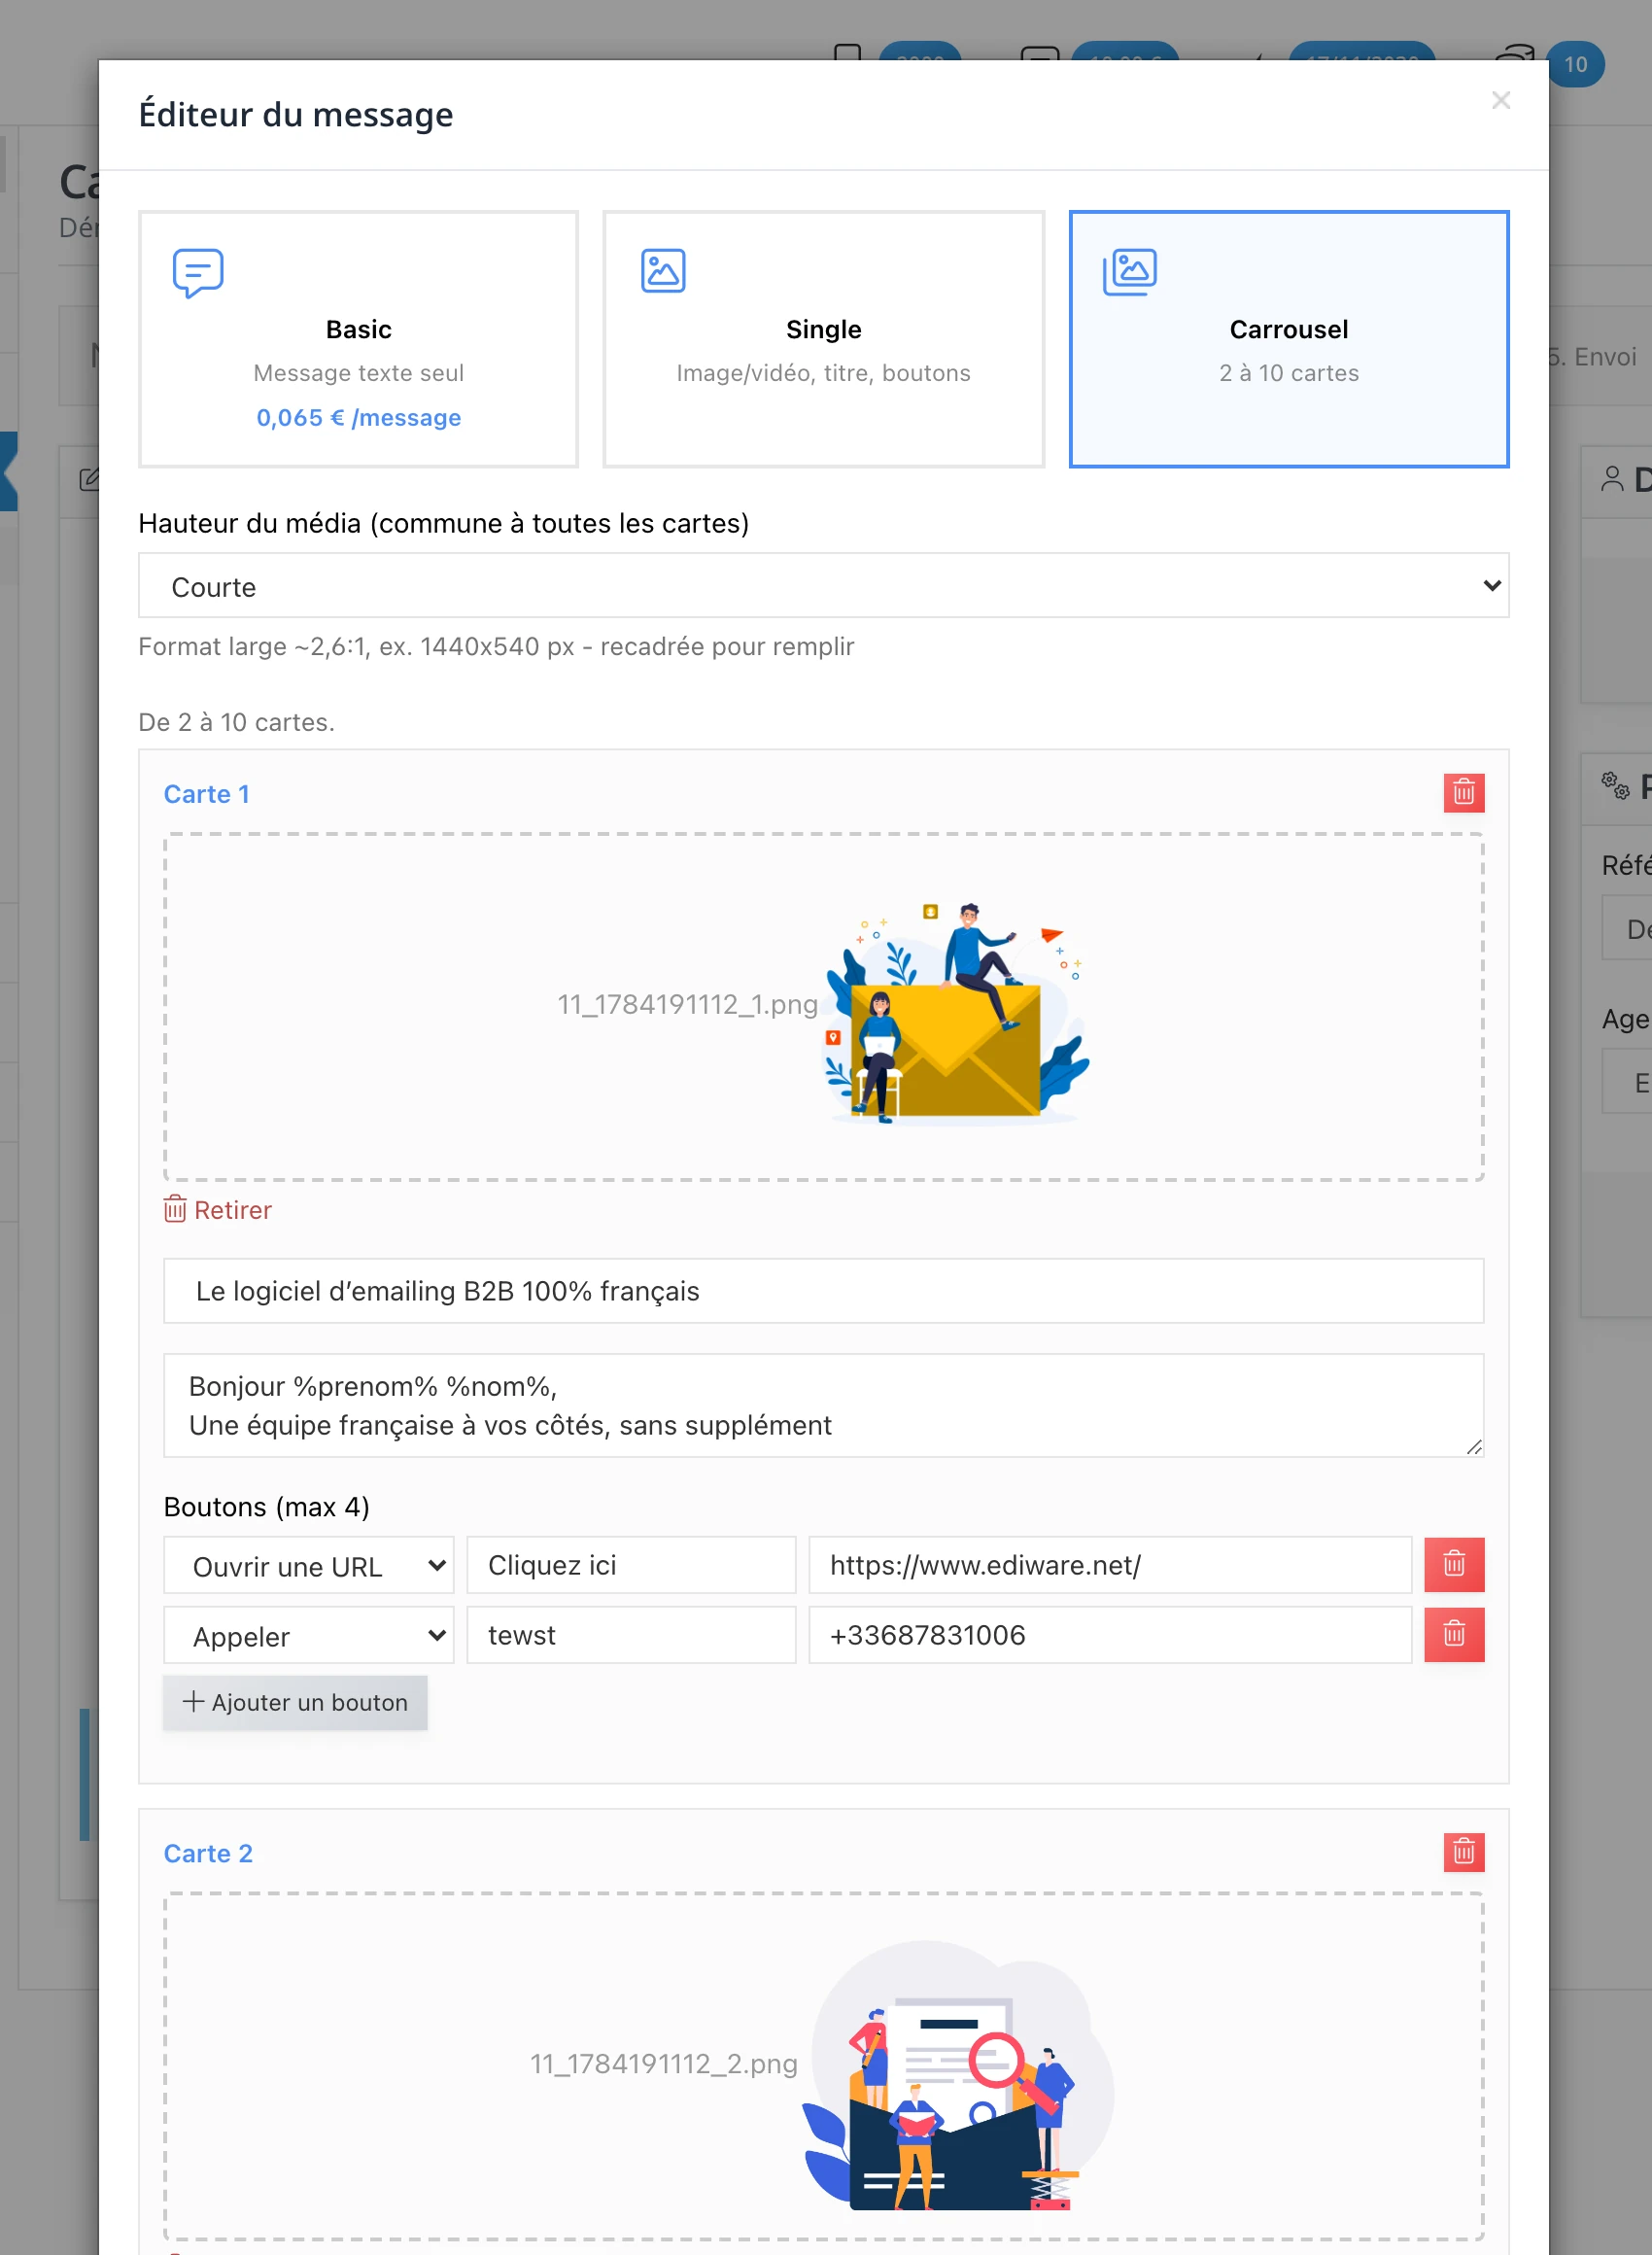Screen dimensions: 1652x2255
Task: Click the Carte 1 heading
Action: [x=207, y=794]
